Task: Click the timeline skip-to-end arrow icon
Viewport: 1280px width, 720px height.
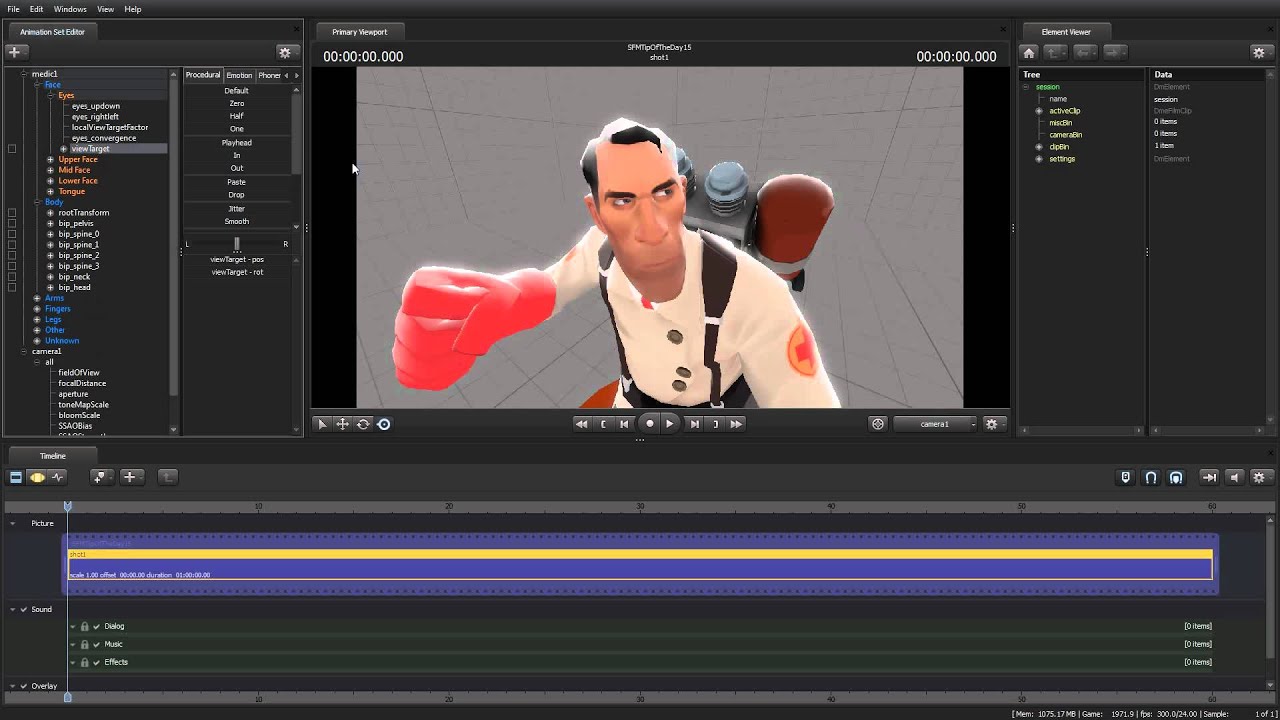Action: point(1209,477)
